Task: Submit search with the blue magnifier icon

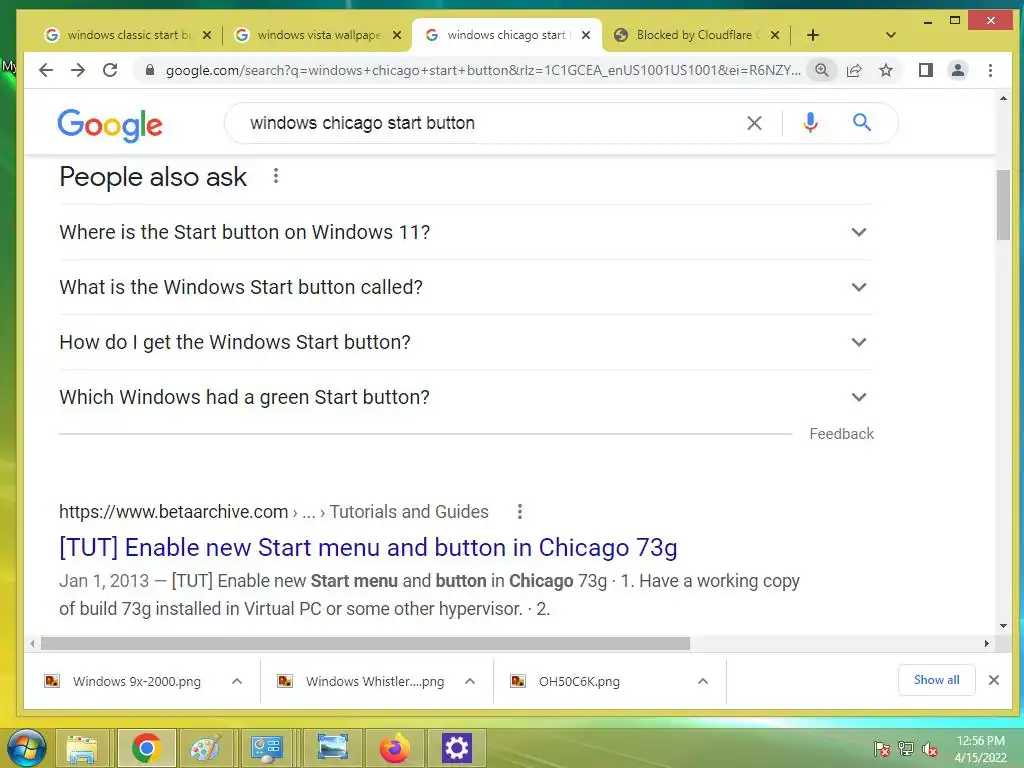Action: (861, 122)
